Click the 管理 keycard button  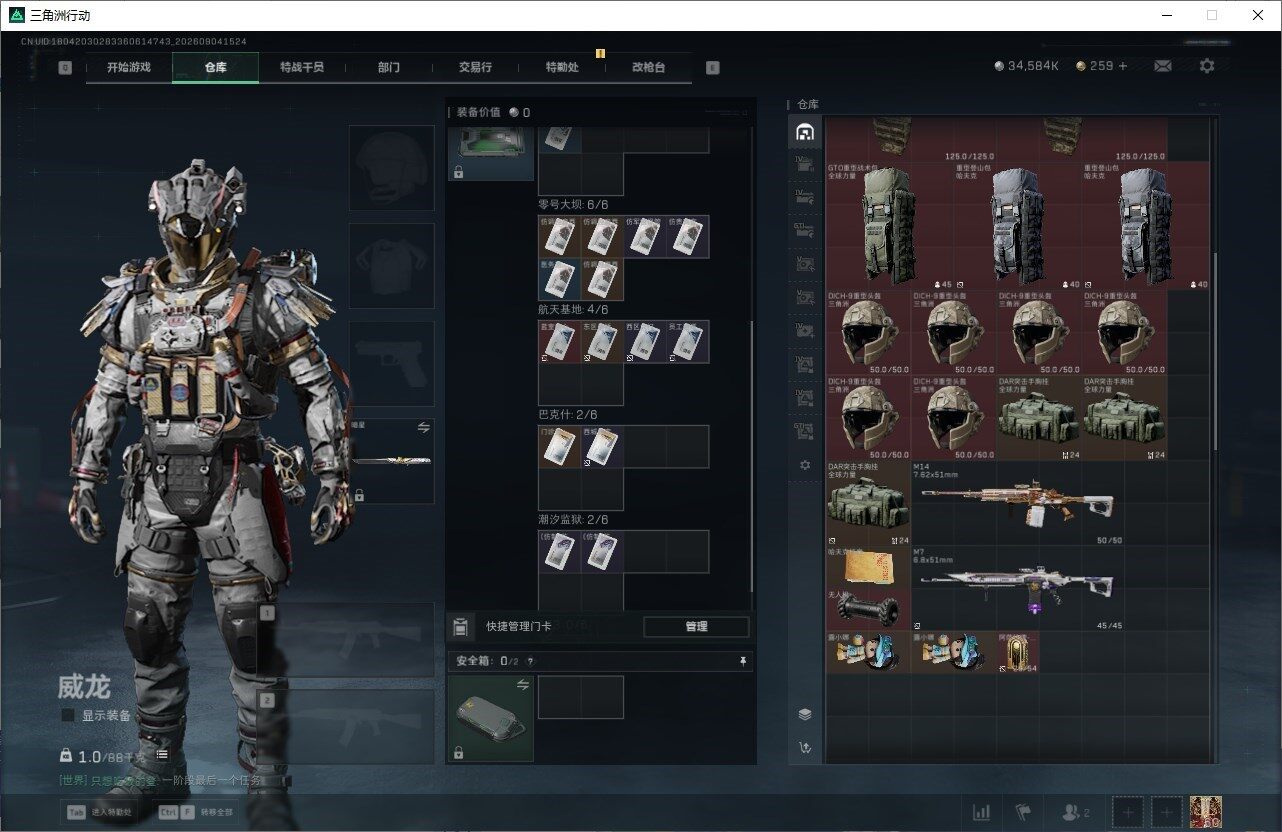pos(696,627)
